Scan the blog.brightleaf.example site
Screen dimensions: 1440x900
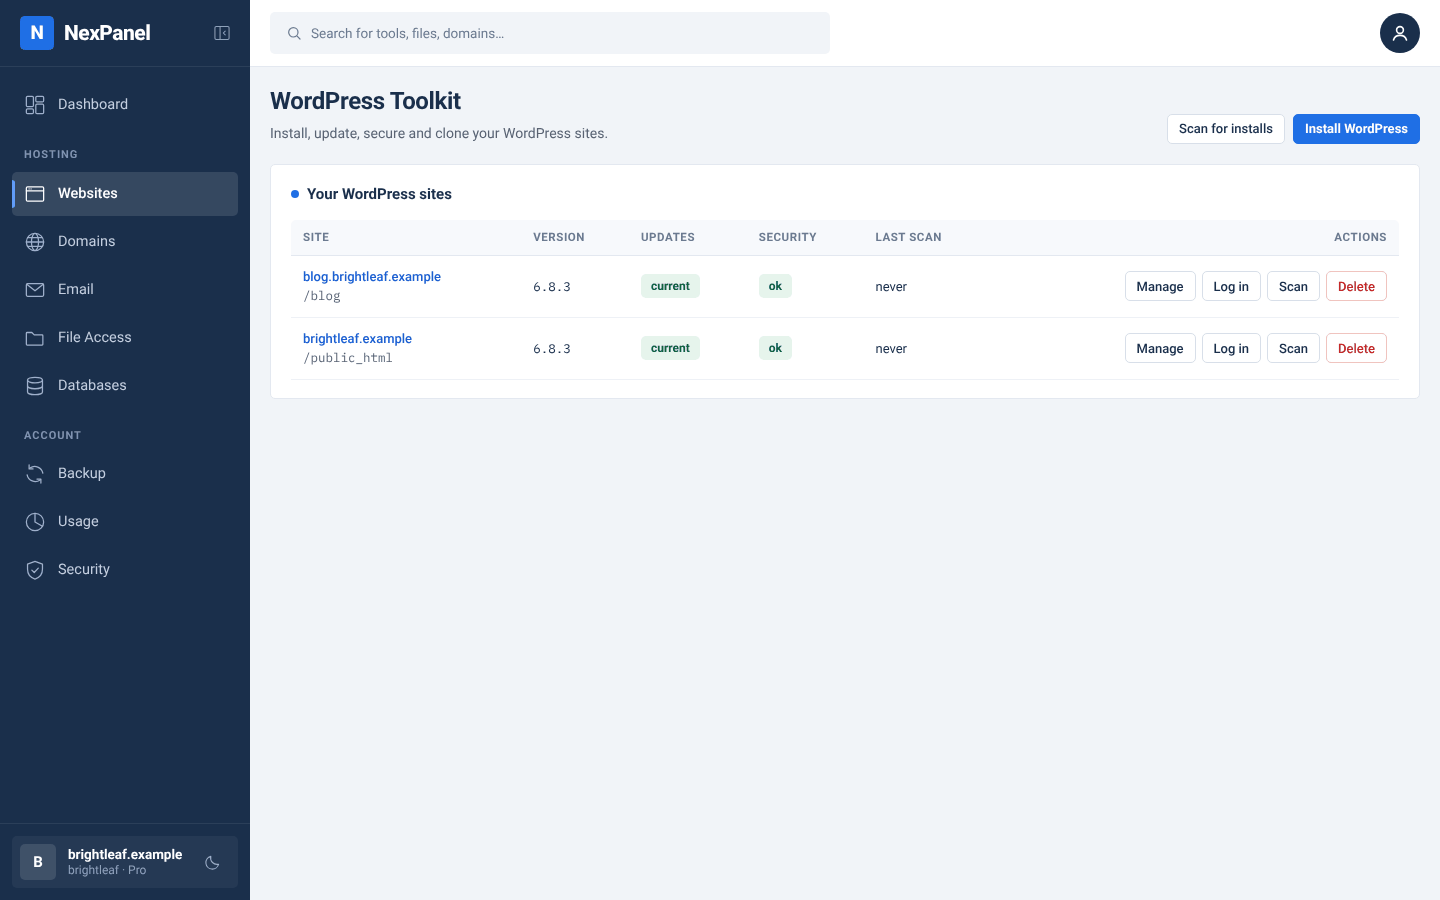click(x=1293, y=287)
